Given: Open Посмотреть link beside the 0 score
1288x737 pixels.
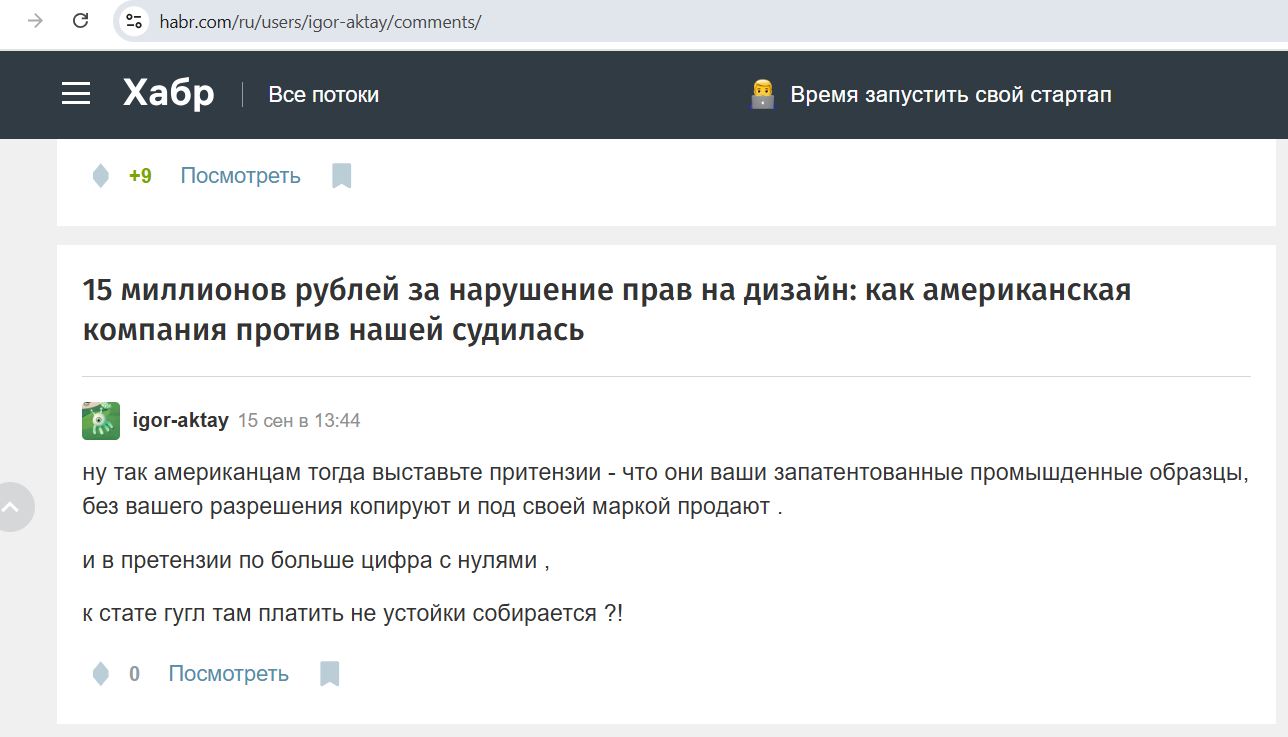Looking at the screenshot, I should point(228,674).
